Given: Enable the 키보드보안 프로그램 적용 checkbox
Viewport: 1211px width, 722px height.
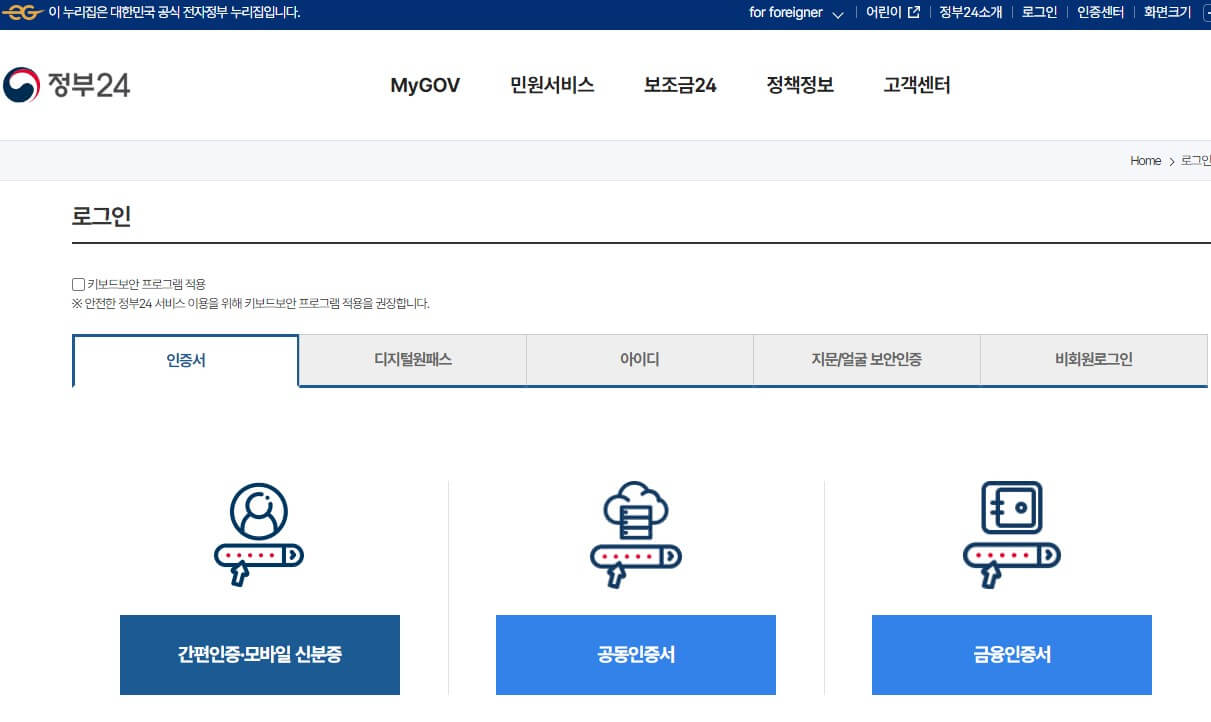Looking at the screenshot, I should 78,284.
